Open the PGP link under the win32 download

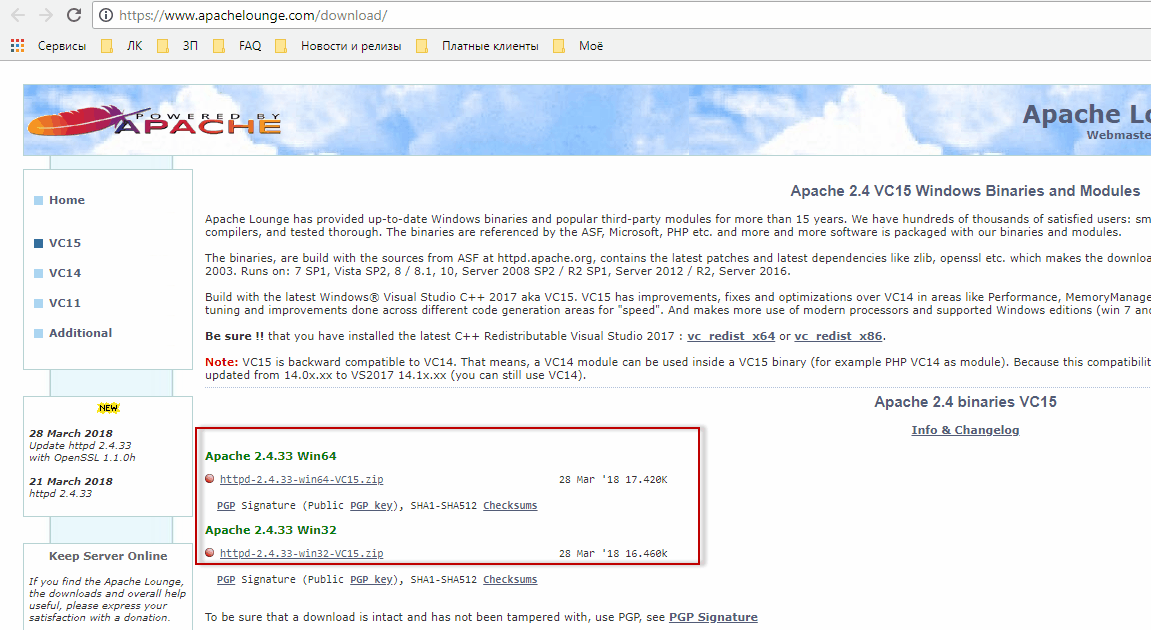[x=226, y=580]
